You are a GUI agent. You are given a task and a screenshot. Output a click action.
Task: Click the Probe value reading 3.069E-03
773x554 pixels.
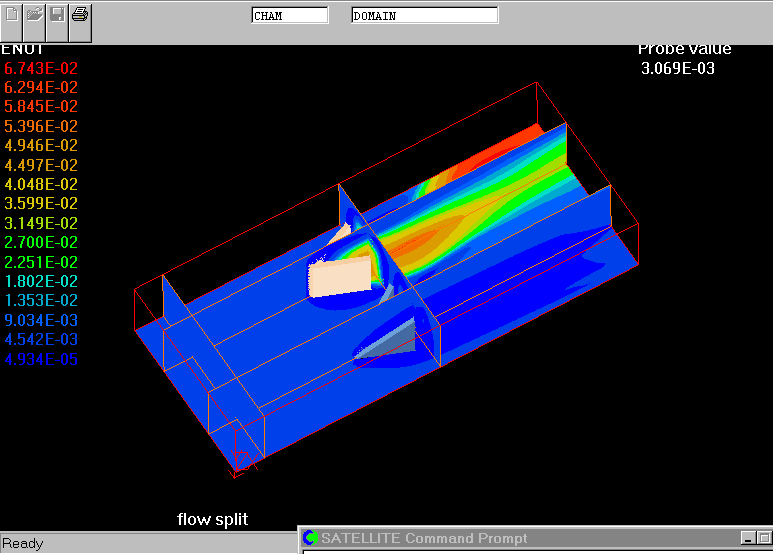(x=678, y=68)
